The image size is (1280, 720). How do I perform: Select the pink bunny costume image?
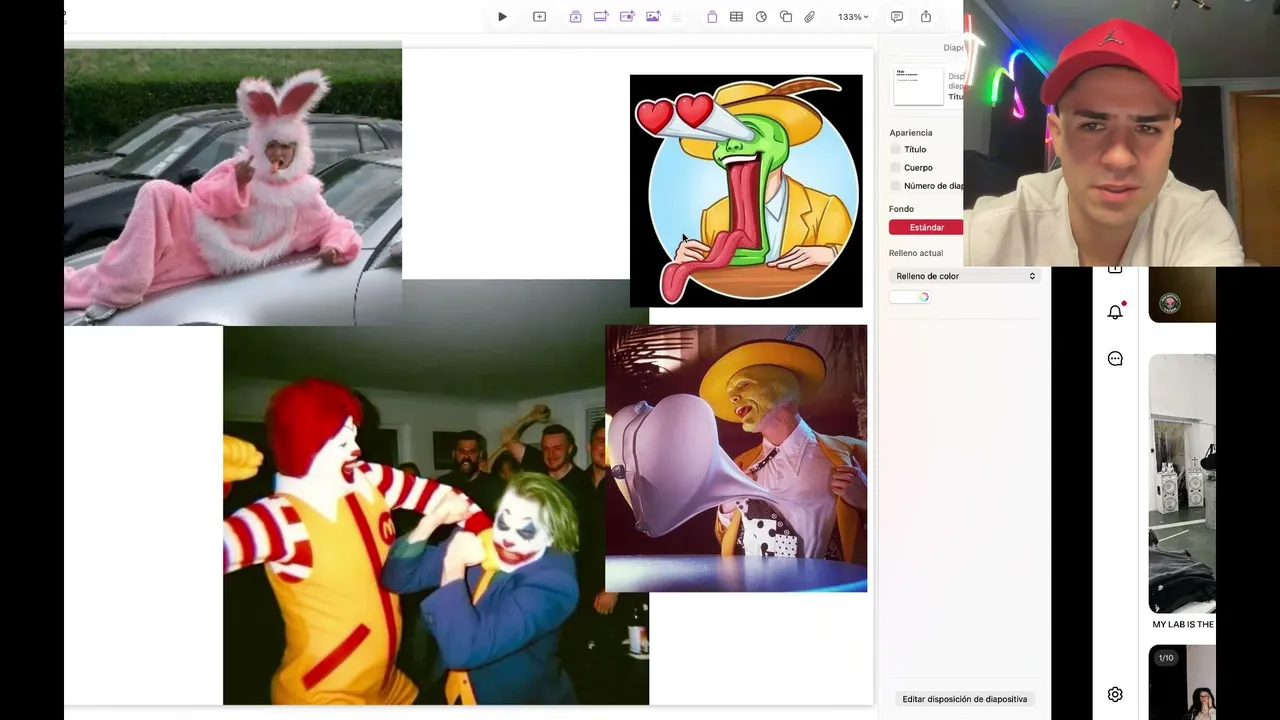pyautogui.click(x=233, y=187)
